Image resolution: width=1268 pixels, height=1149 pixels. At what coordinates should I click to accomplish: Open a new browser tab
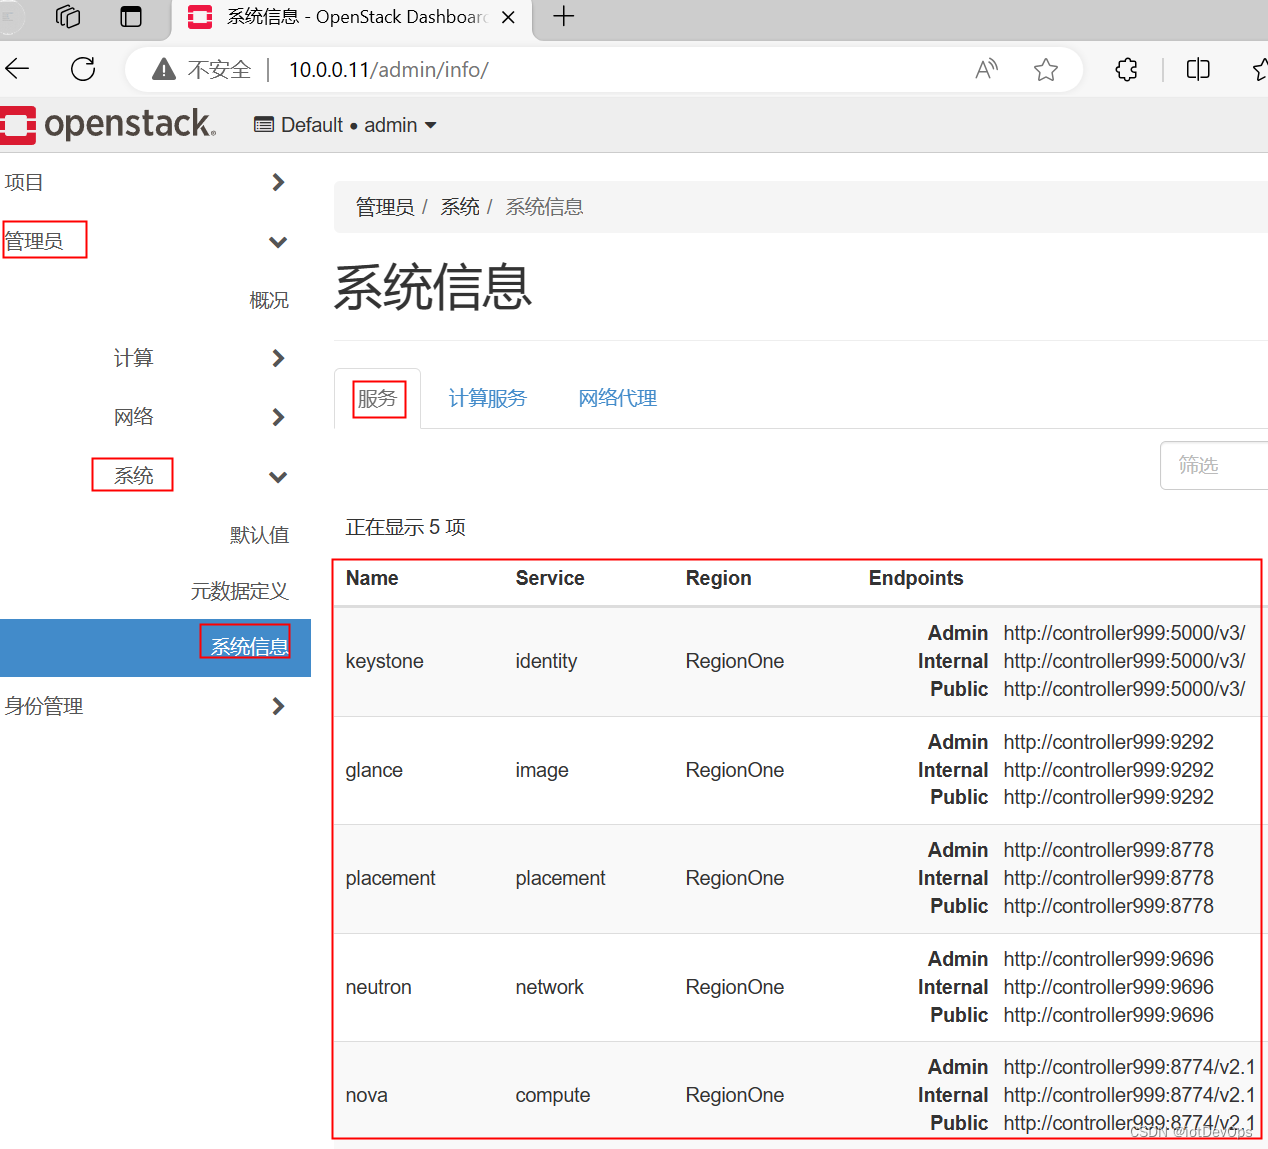pos(564,16)
